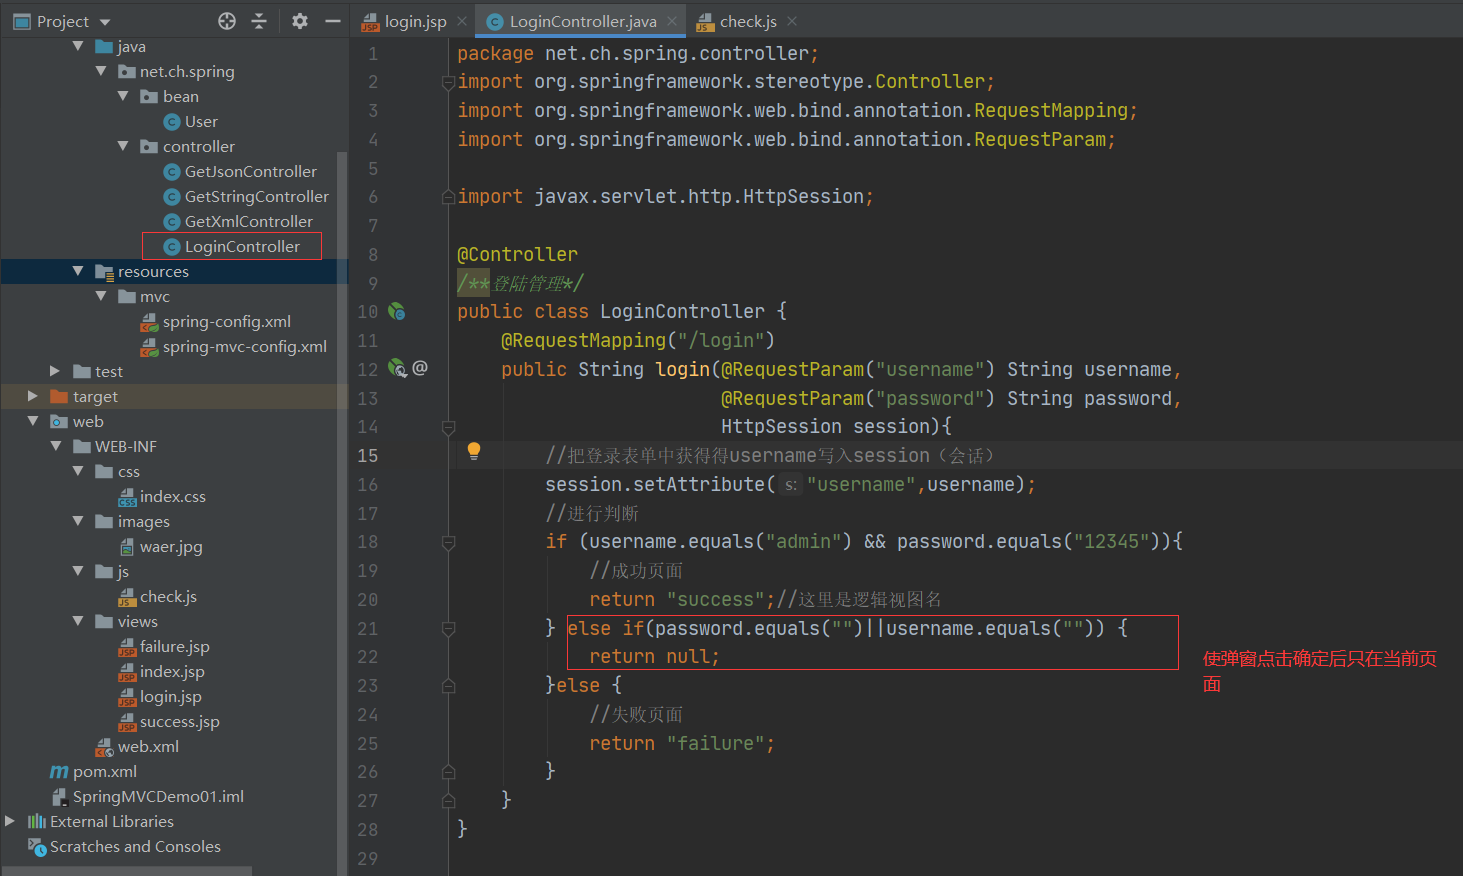Viewport: 1463px width, 876px height.
Task: Switch to the login.jsp tab
Action: 415,21
